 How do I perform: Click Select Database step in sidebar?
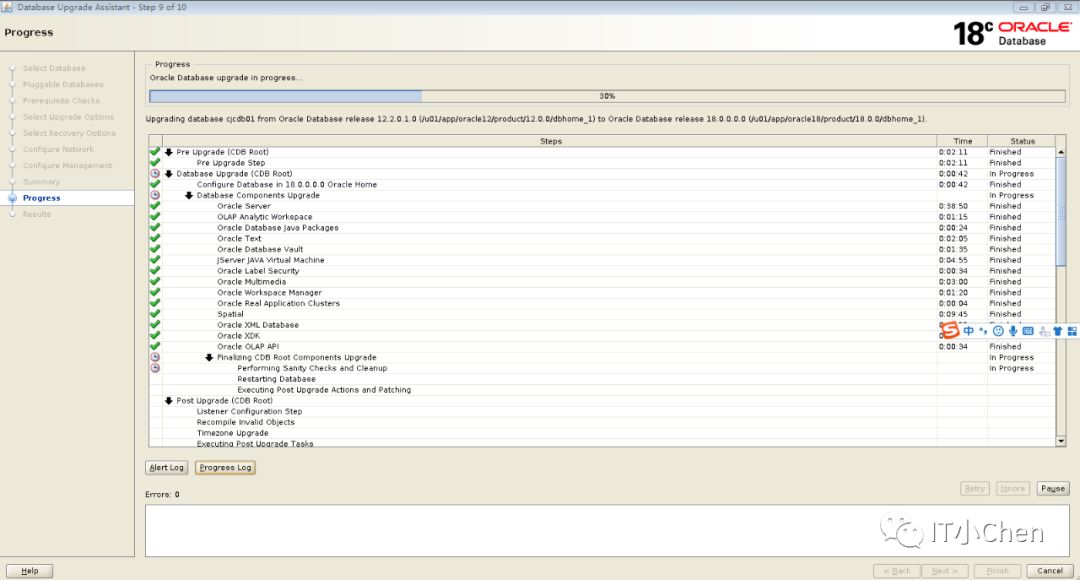(54, 68)
